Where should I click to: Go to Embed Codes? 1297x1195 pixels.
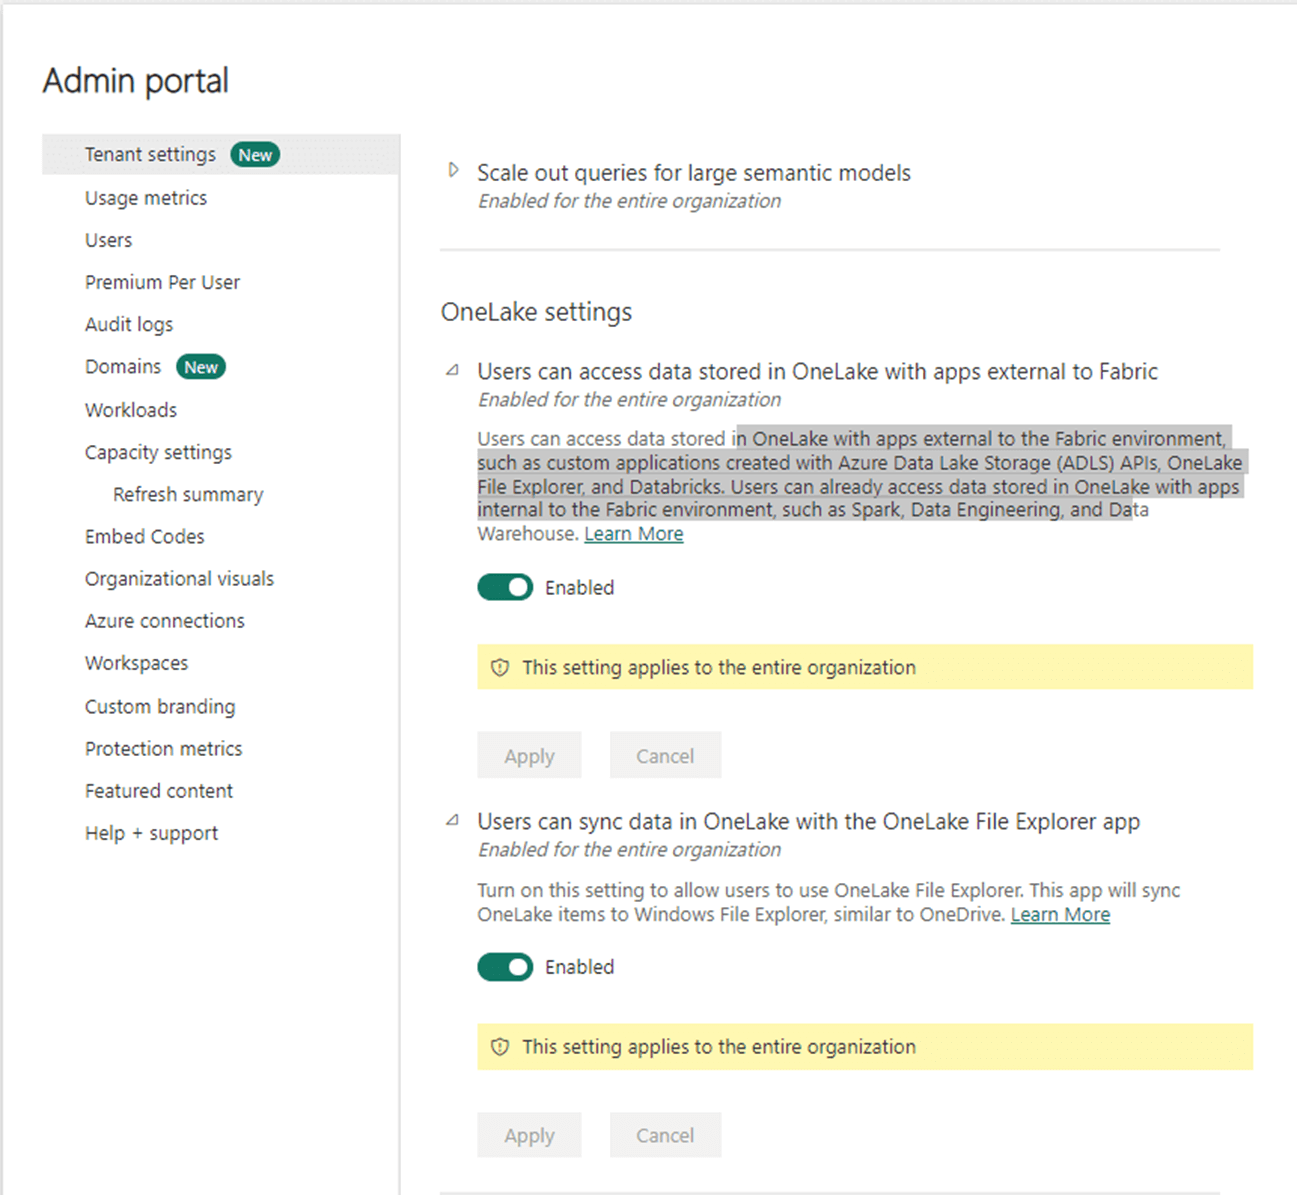pyautogui.click(x=144, y=536)
